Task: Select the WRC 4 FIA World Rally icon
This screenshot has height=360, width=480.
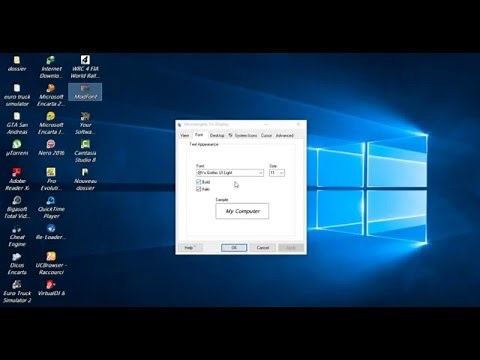Action: (x=85, y=67)
